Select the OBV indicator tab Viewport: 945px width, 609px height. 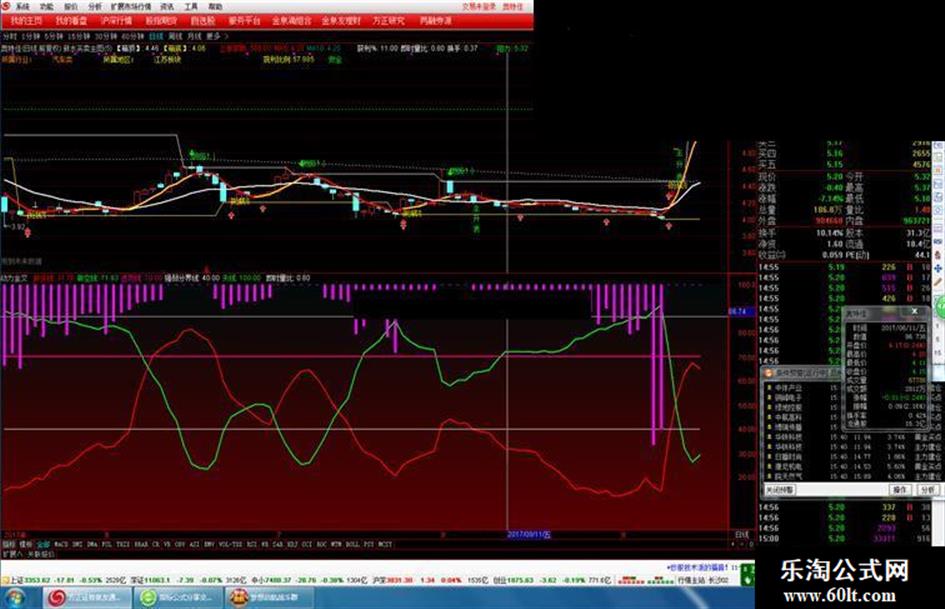[180, 544]
